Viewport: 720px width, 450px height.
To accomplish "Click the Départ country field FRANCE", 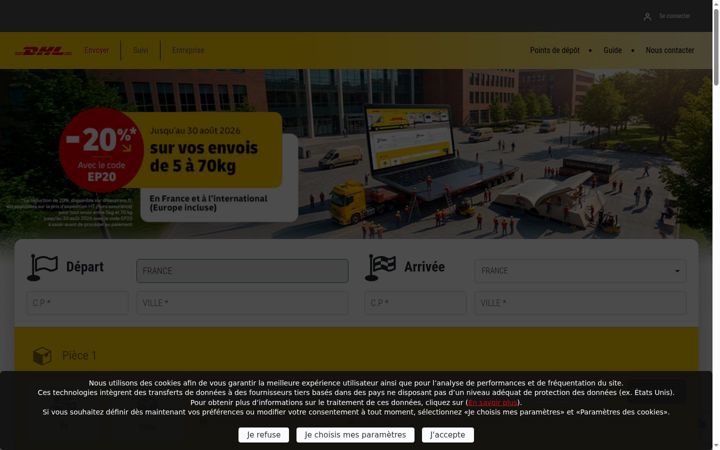I will (242, 271).
